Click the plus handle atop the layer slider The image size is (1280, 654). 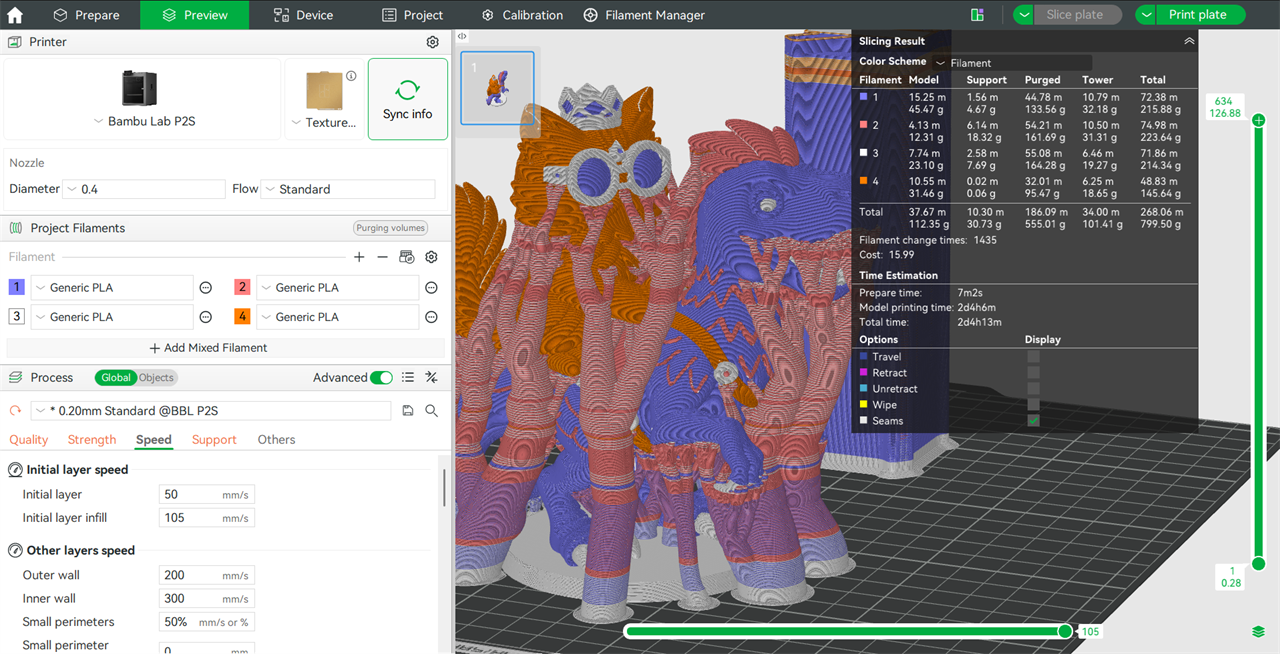tap(1259, 120)
